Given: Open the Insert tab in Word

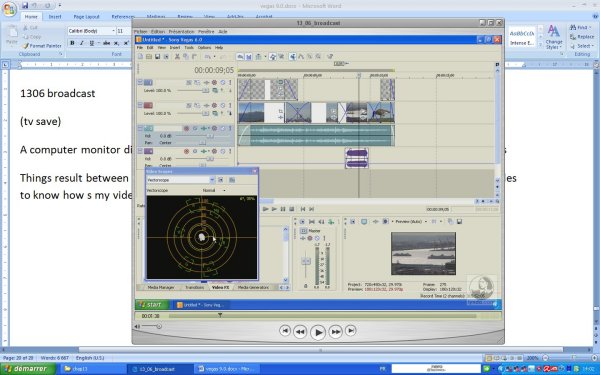Looking at the screenshot, I should (x=55, y=16).
